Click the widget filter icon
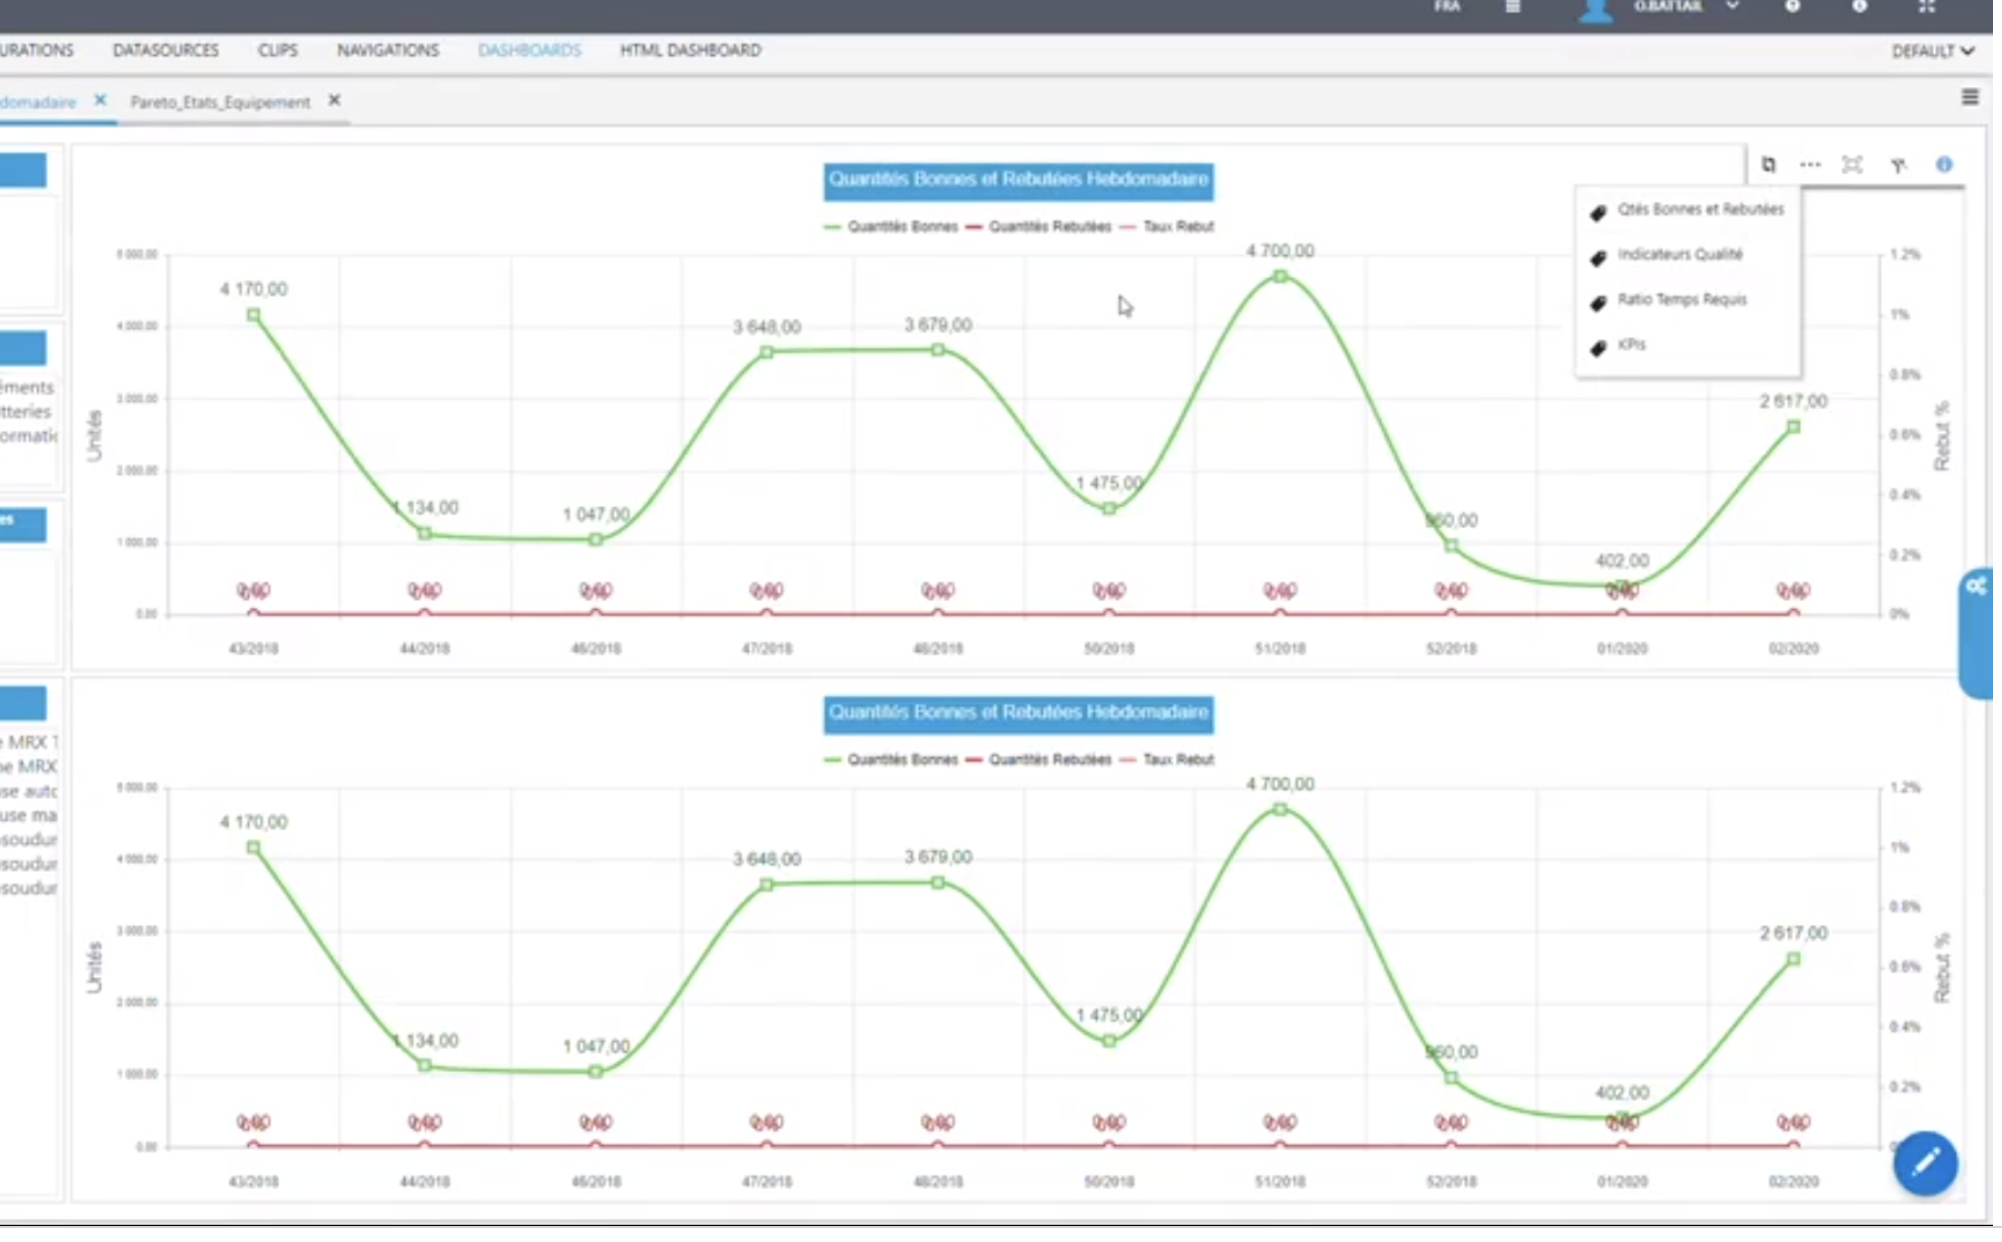The image size is (2002, 1242). [x=1897, y=165]
